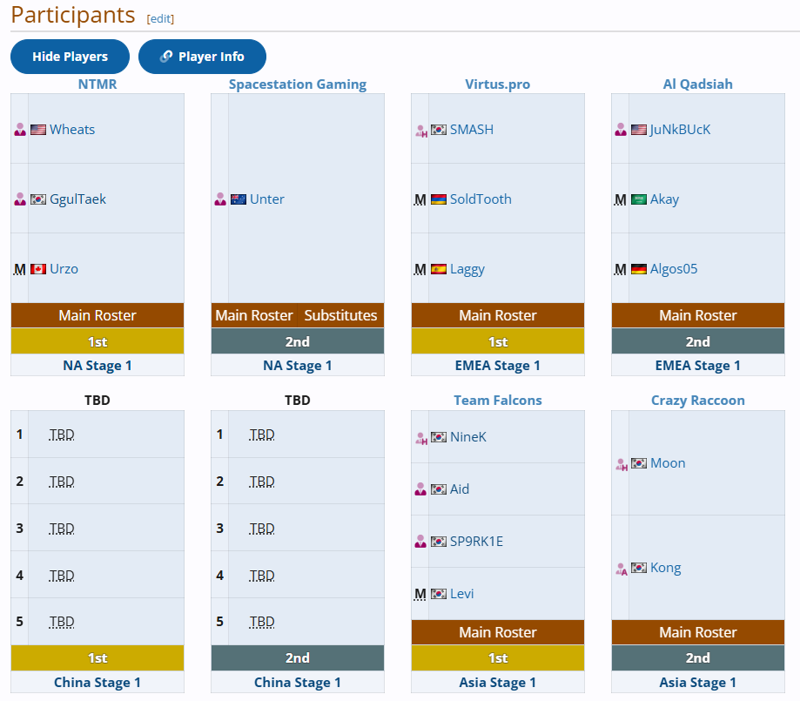Switch to Spacestation Gaming's Substitutes tab
The height and width of the screenshot is (701, 800).
click(341, 315)
